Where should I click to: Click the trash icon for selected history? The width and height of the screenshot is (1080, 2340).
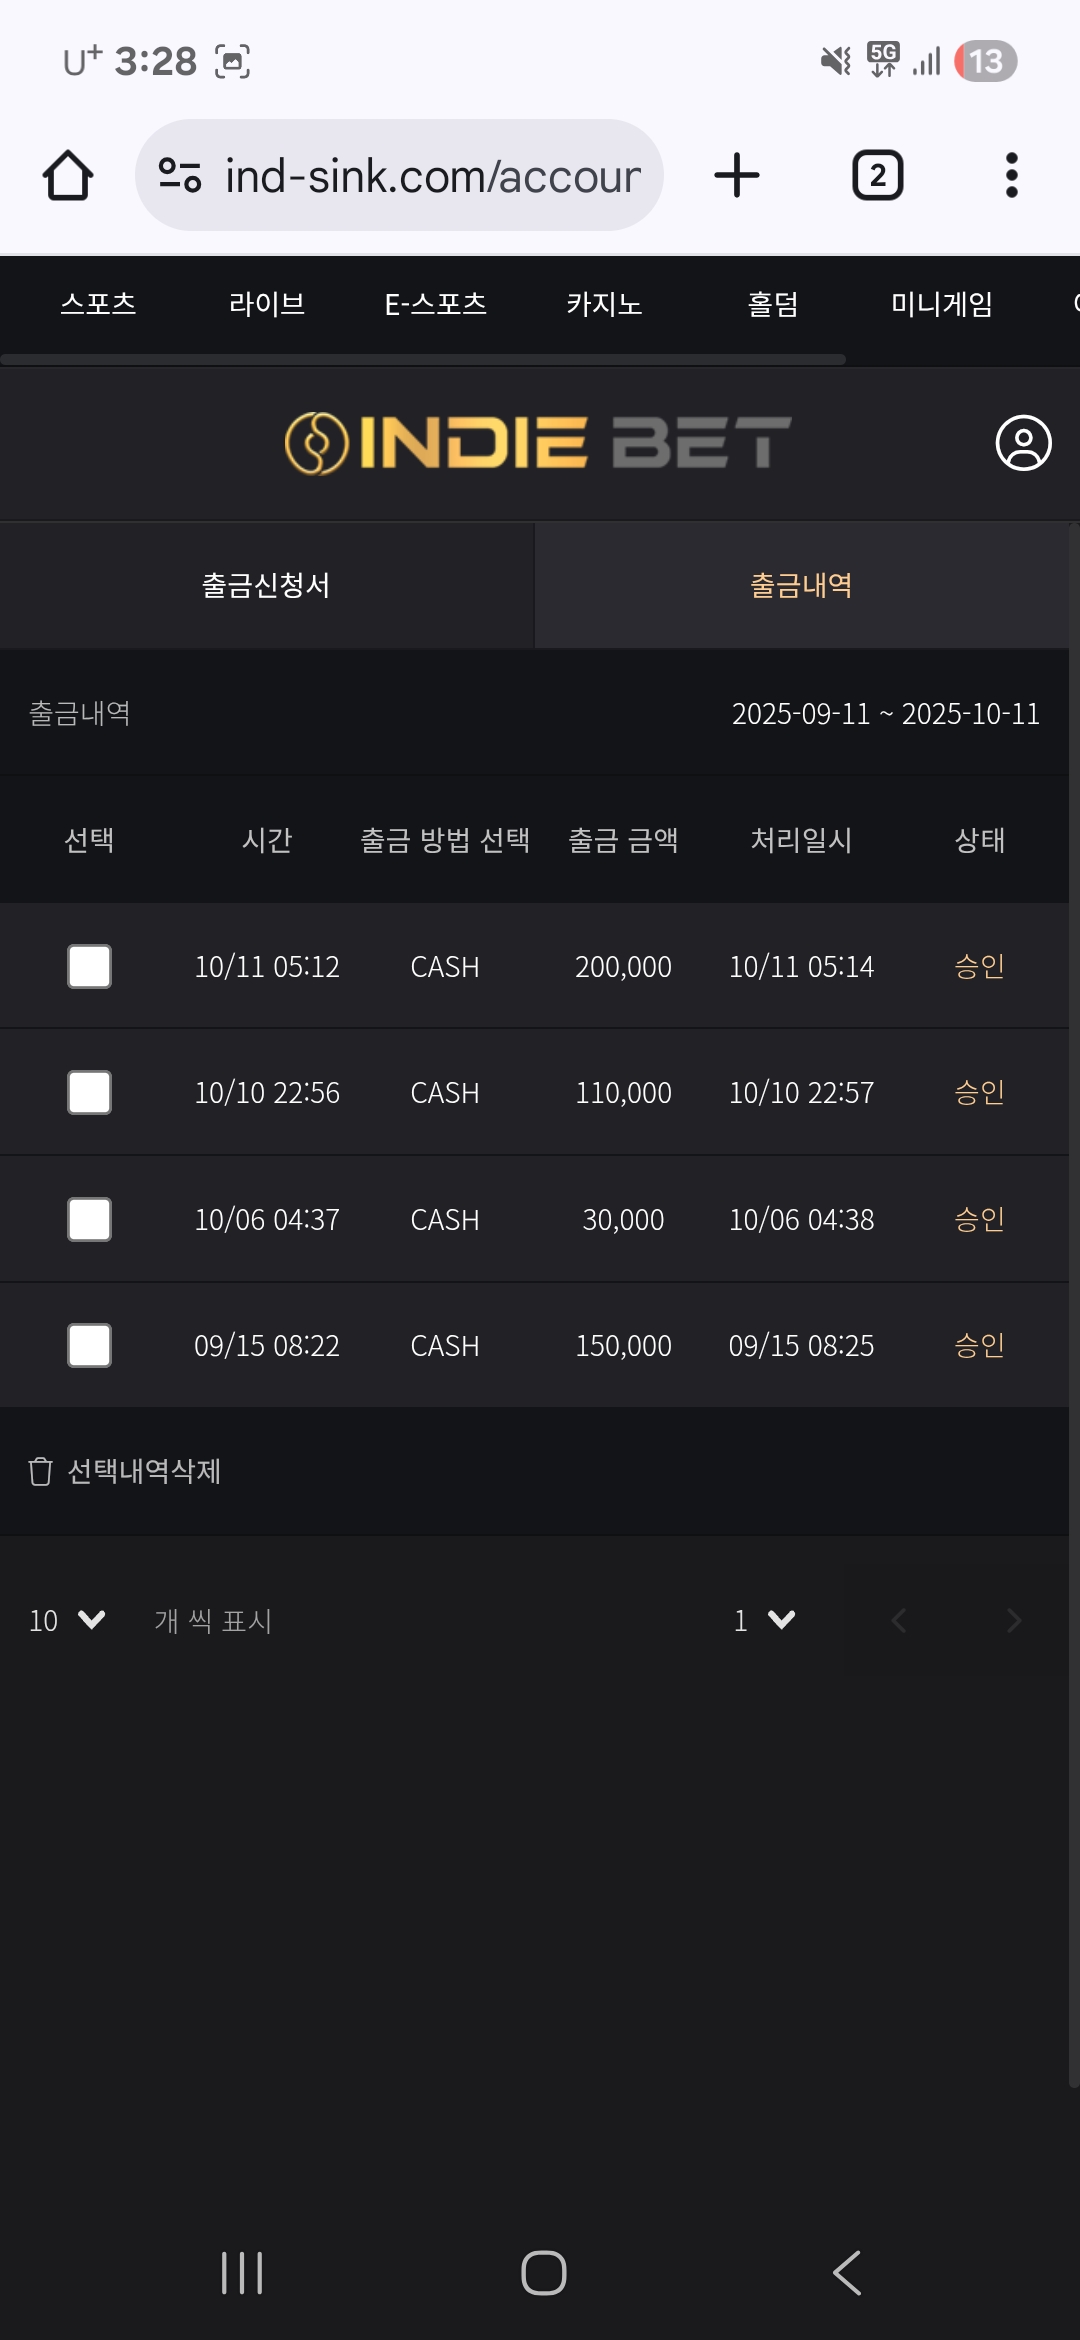40,1471
